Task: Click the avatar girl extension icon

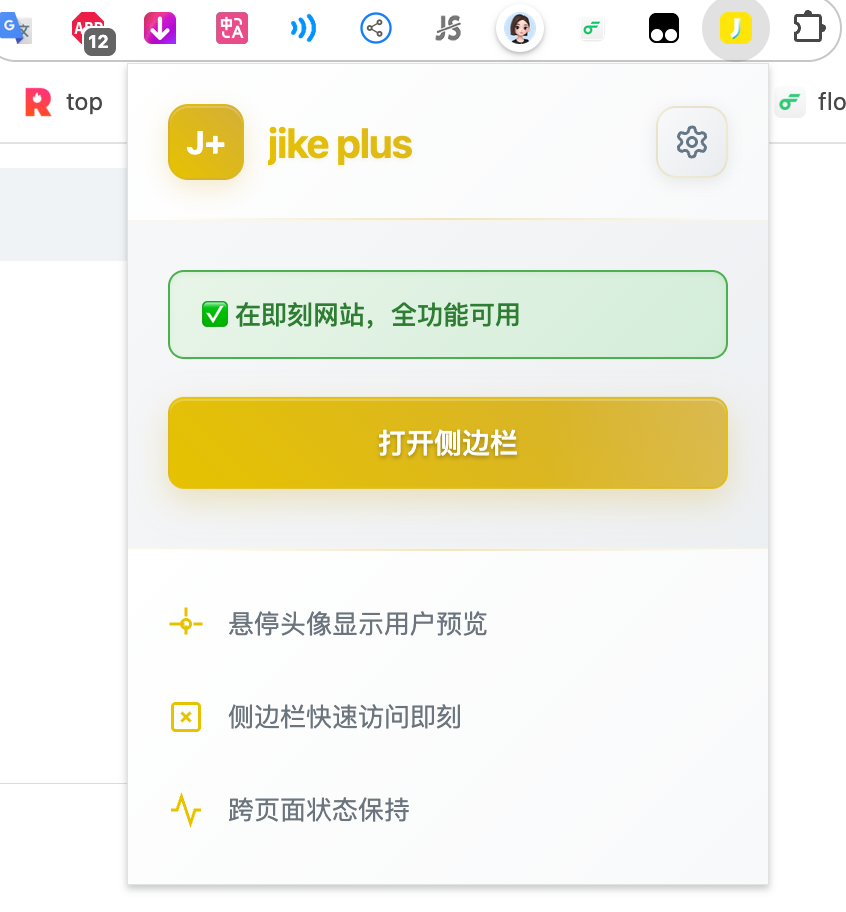Action: click(x=520, y=28)
